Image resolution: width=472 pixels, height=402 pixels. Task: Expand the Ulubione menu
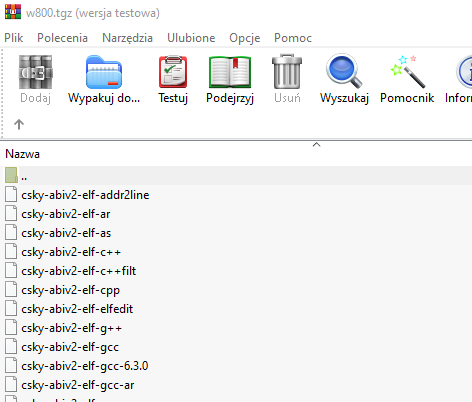[191, 38]
